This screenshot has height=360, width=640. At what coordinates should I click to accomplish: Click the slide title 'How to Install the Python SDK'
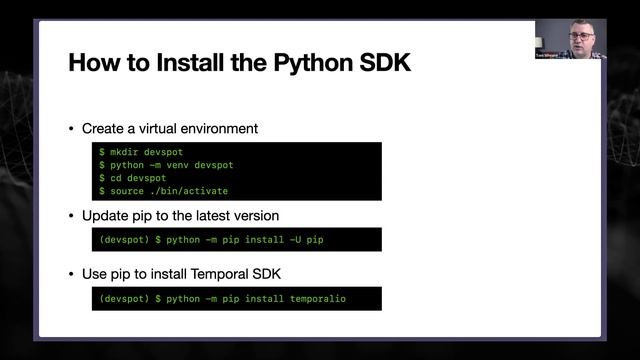click(x=239, y=62)
